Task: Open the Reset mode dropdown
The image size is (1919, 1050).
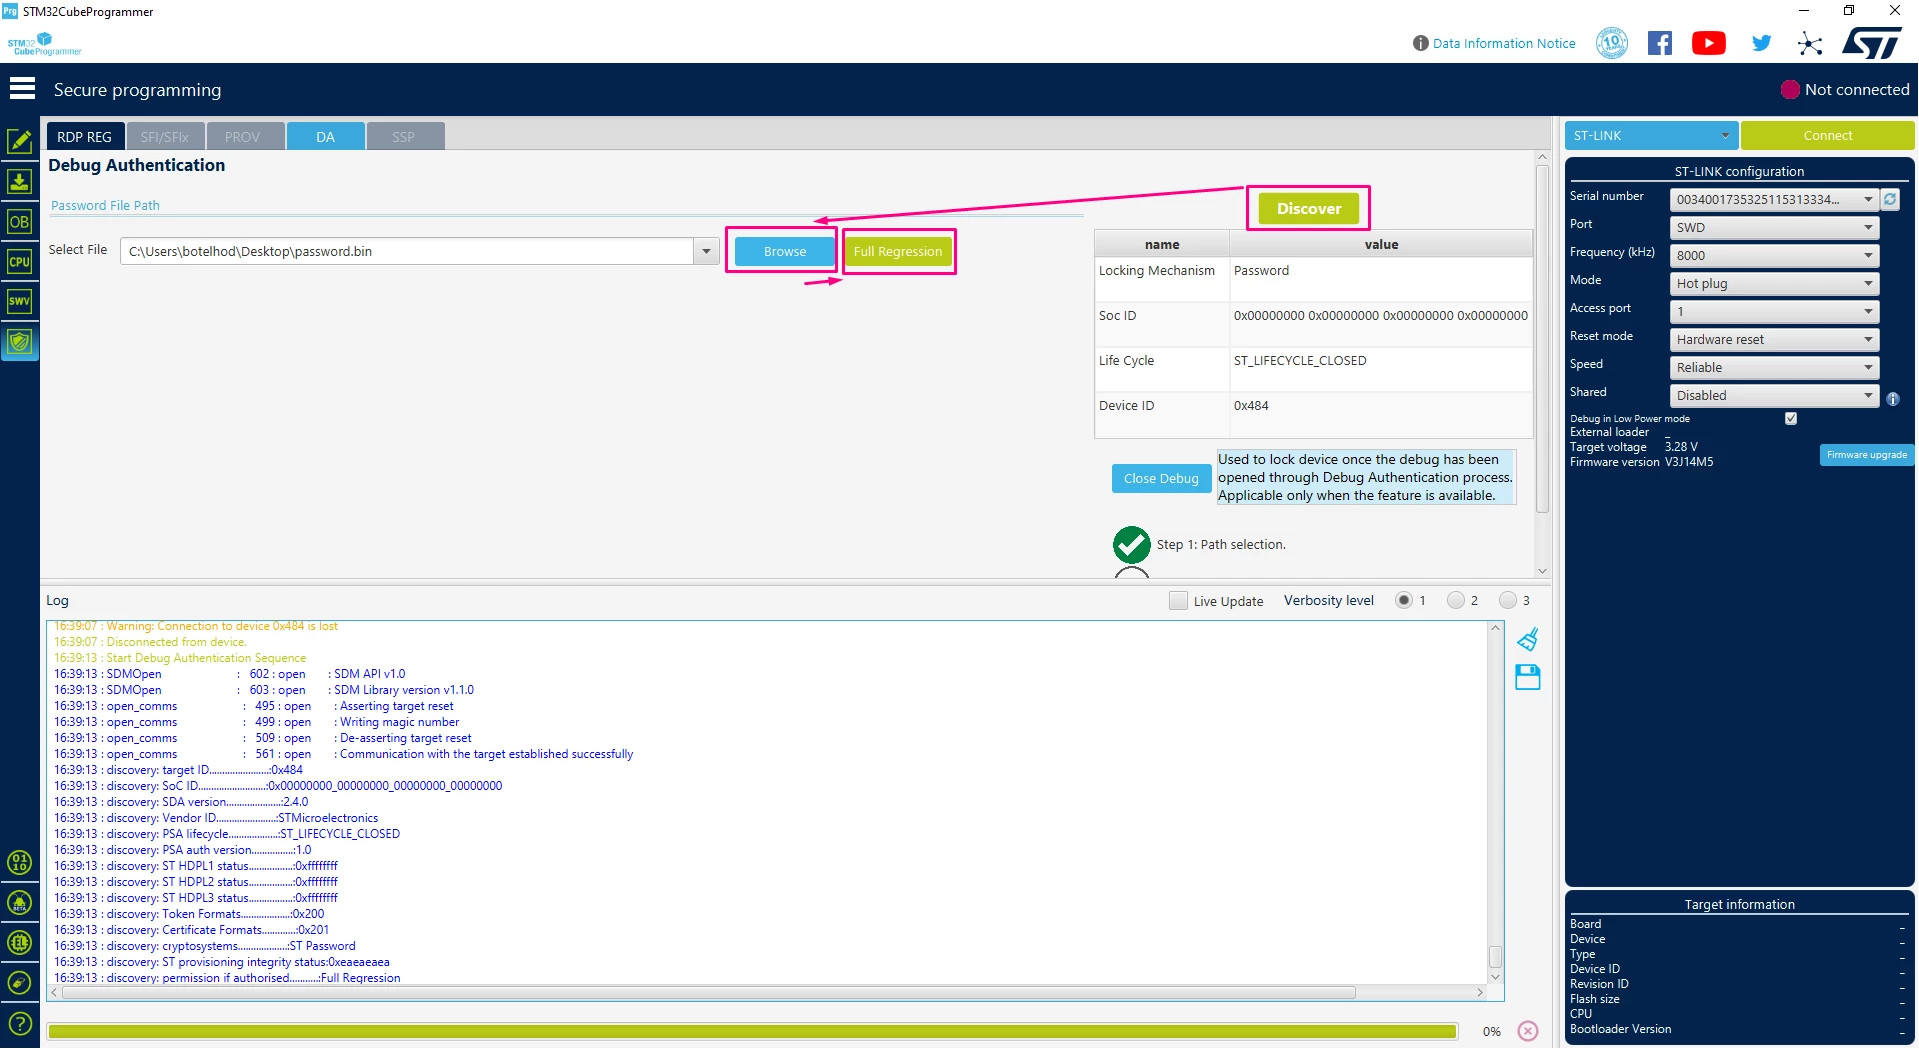Action: click(x=1774, y=339)
